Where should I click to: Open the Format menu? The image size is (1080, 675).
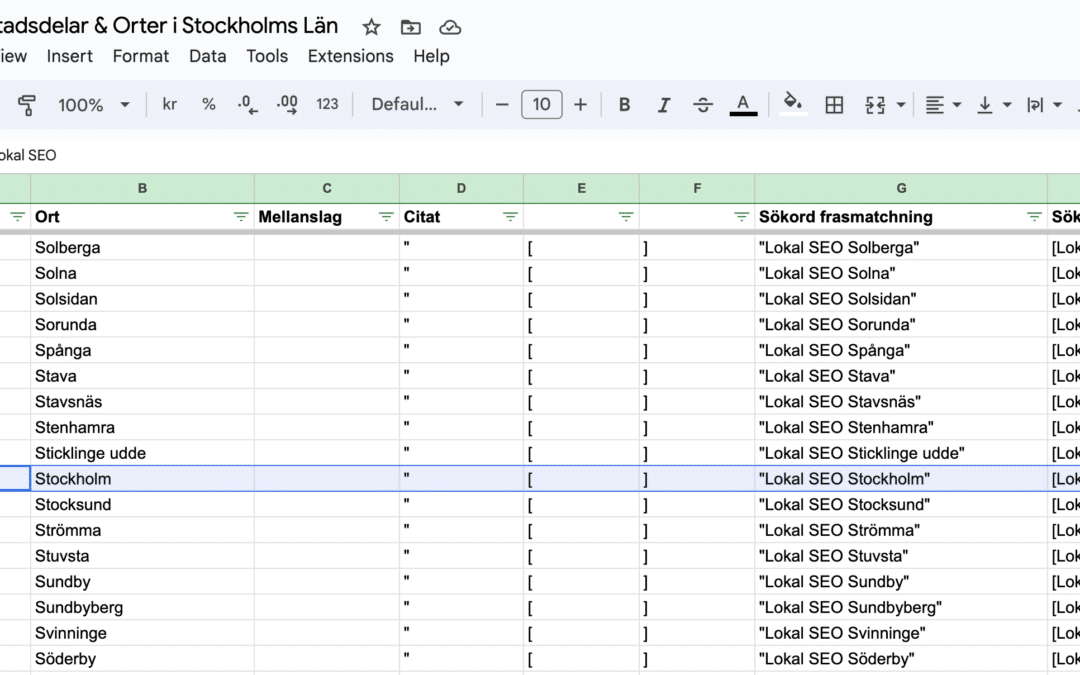pos(141,56)
